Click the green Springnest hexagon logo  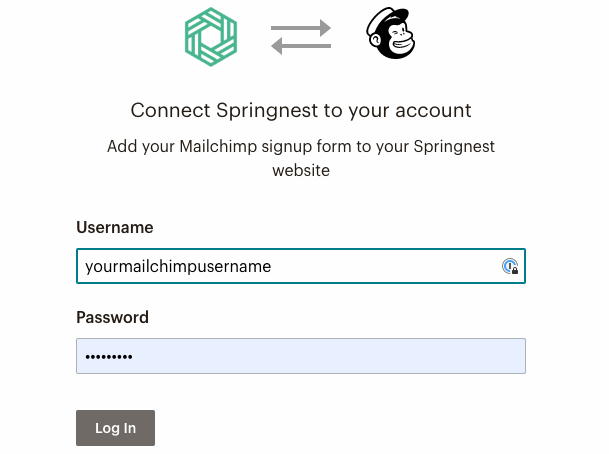click(x=211, y=38)
